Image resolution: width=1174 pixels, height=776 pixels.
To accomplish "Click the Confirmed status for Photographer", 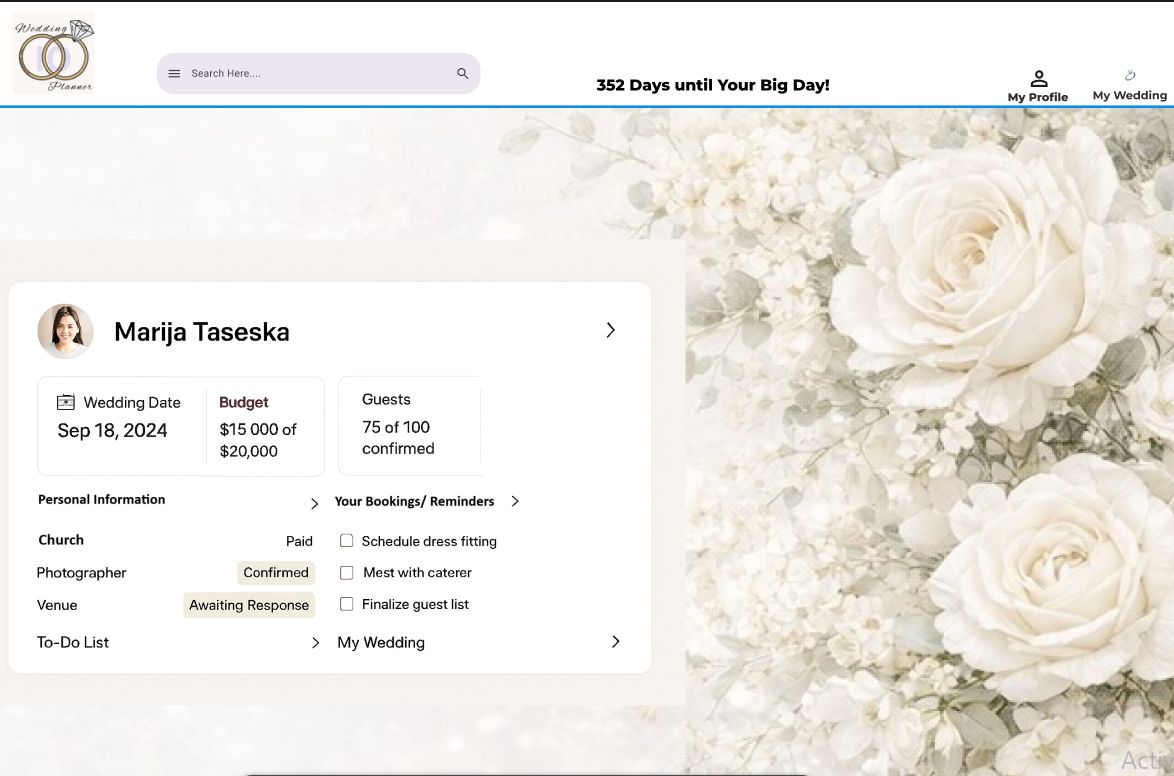I will [276, 573].
